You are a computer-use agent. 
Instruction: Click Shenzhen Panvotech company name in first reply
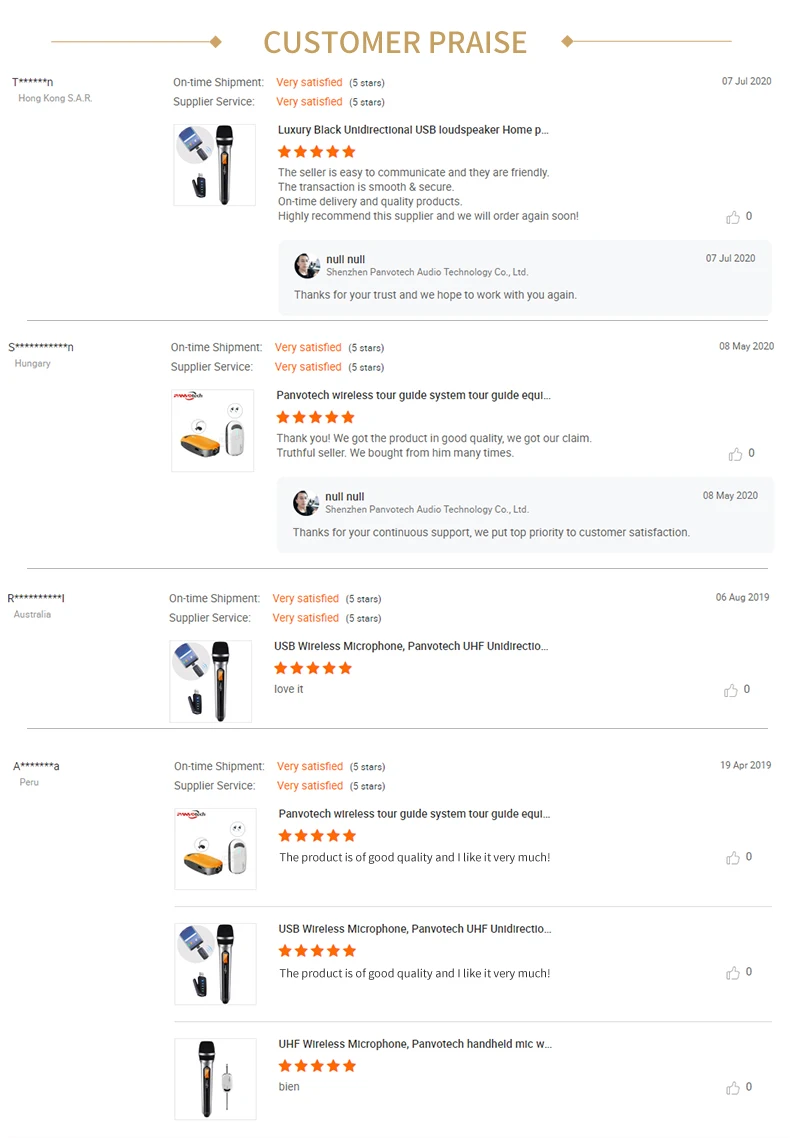click(x=427, y=272)
